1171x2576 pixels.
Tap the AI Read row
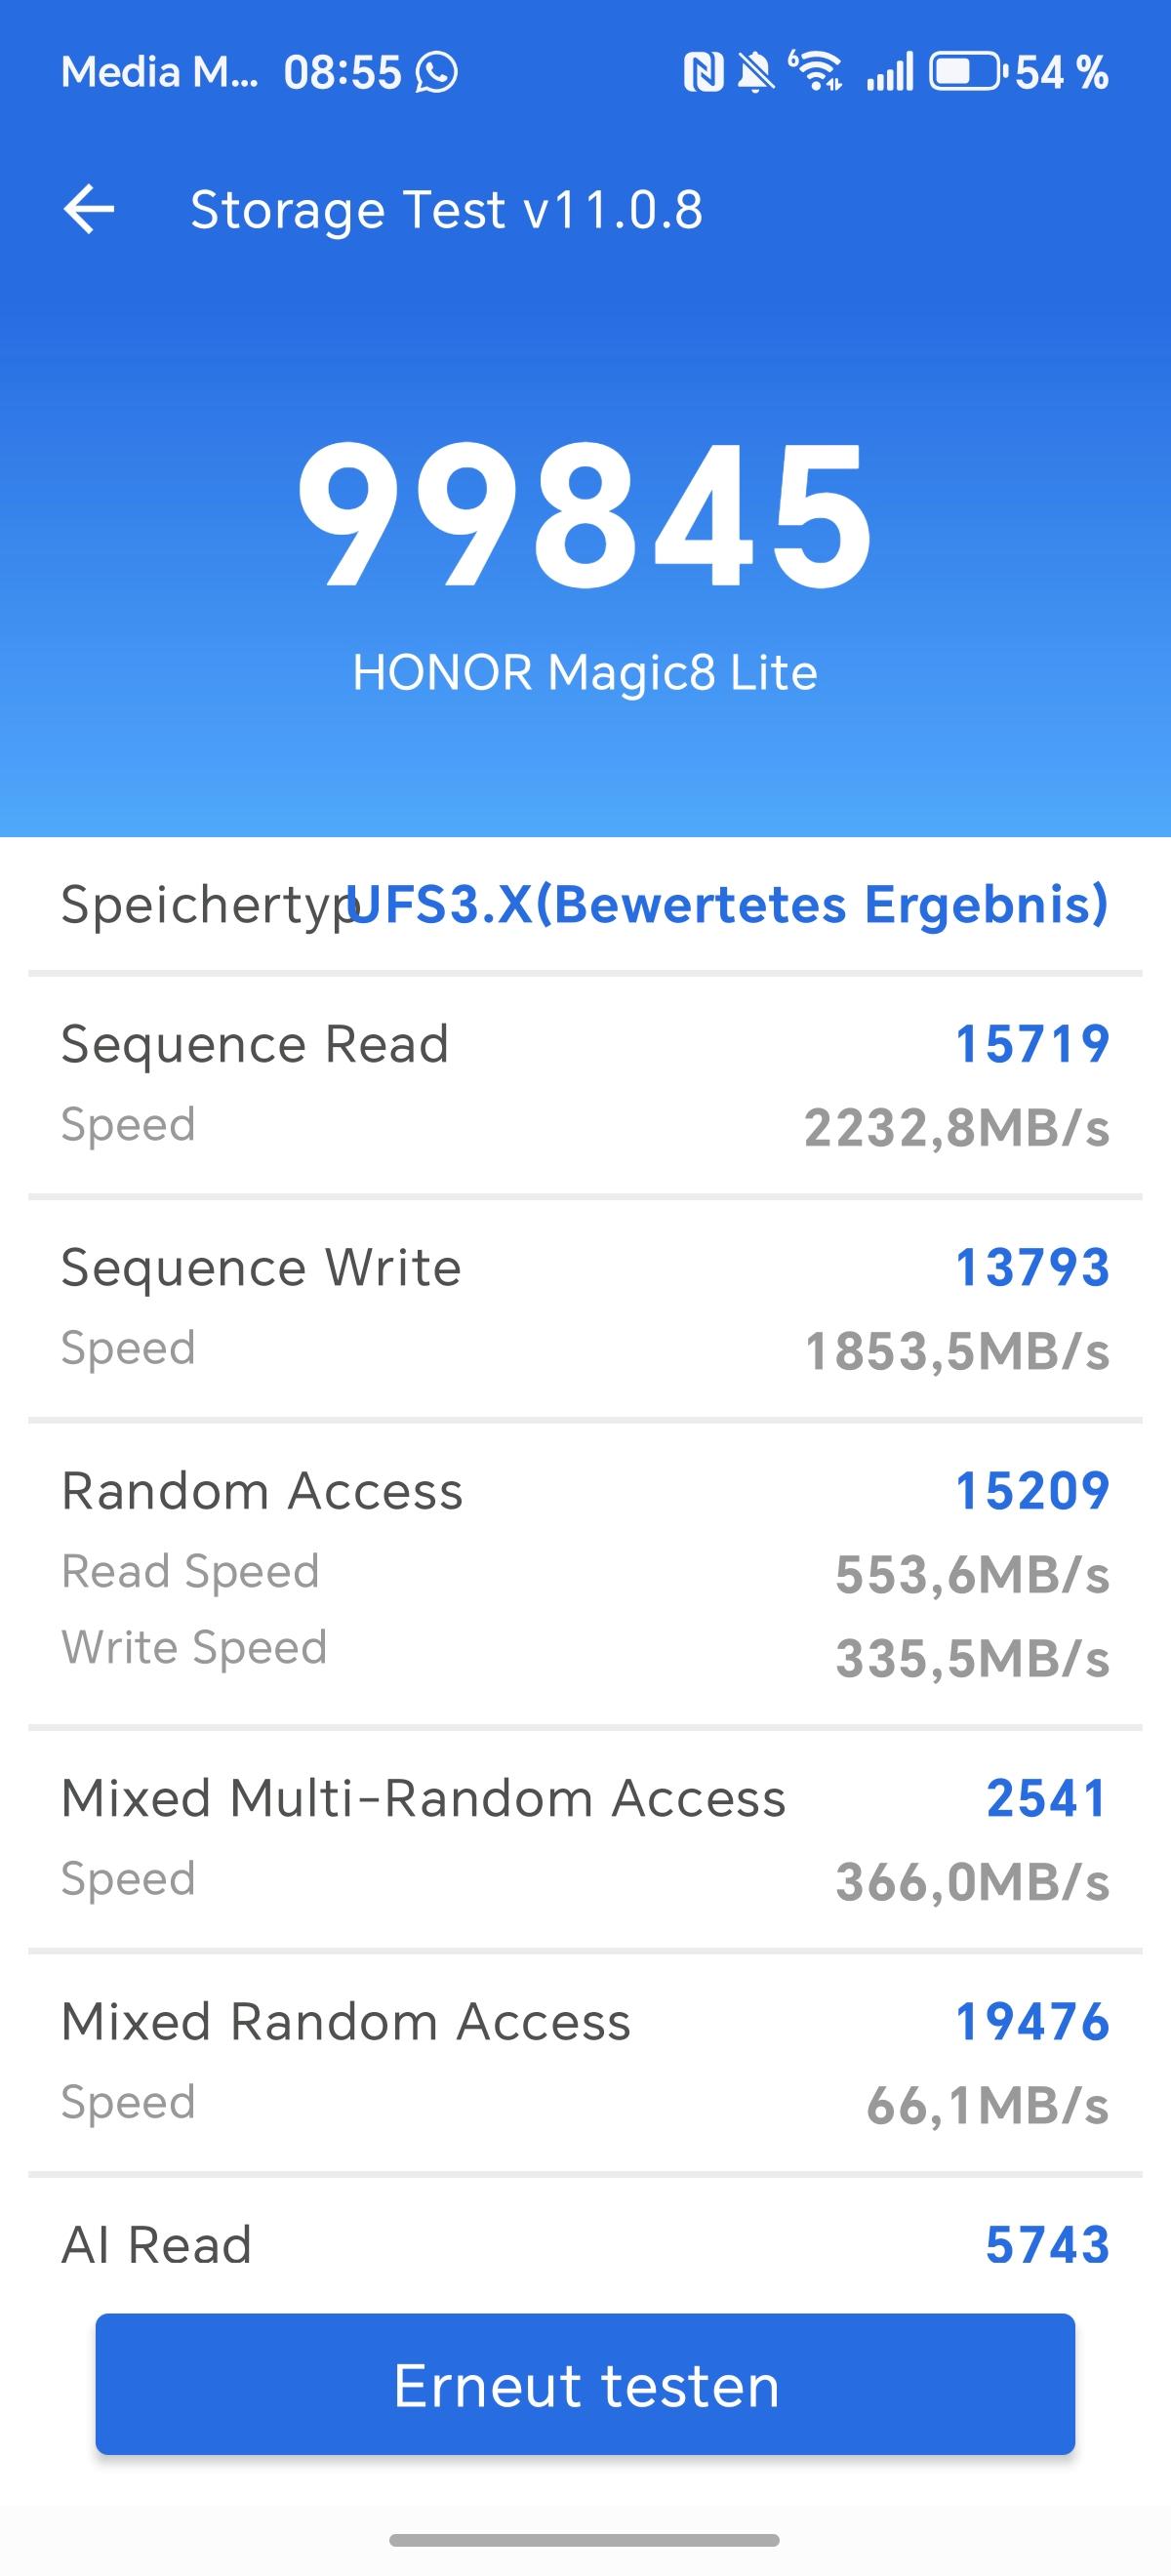(x=585, y=2245)
